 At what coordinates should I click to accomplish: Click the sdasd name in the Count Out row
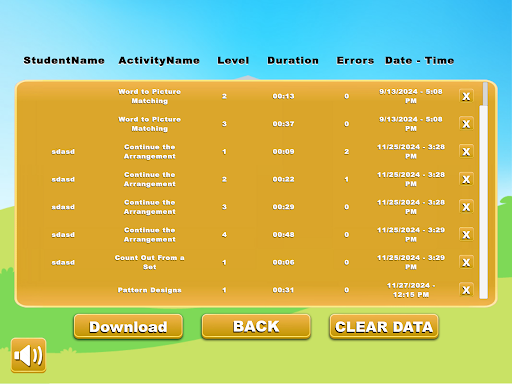(63, 262)
